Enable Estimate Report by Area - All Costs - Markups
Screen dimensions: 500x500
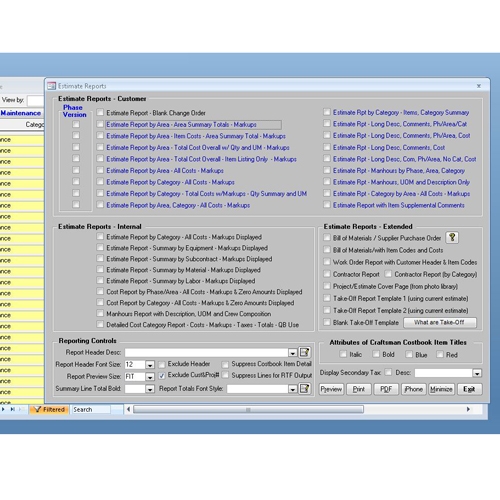(100, 170)
